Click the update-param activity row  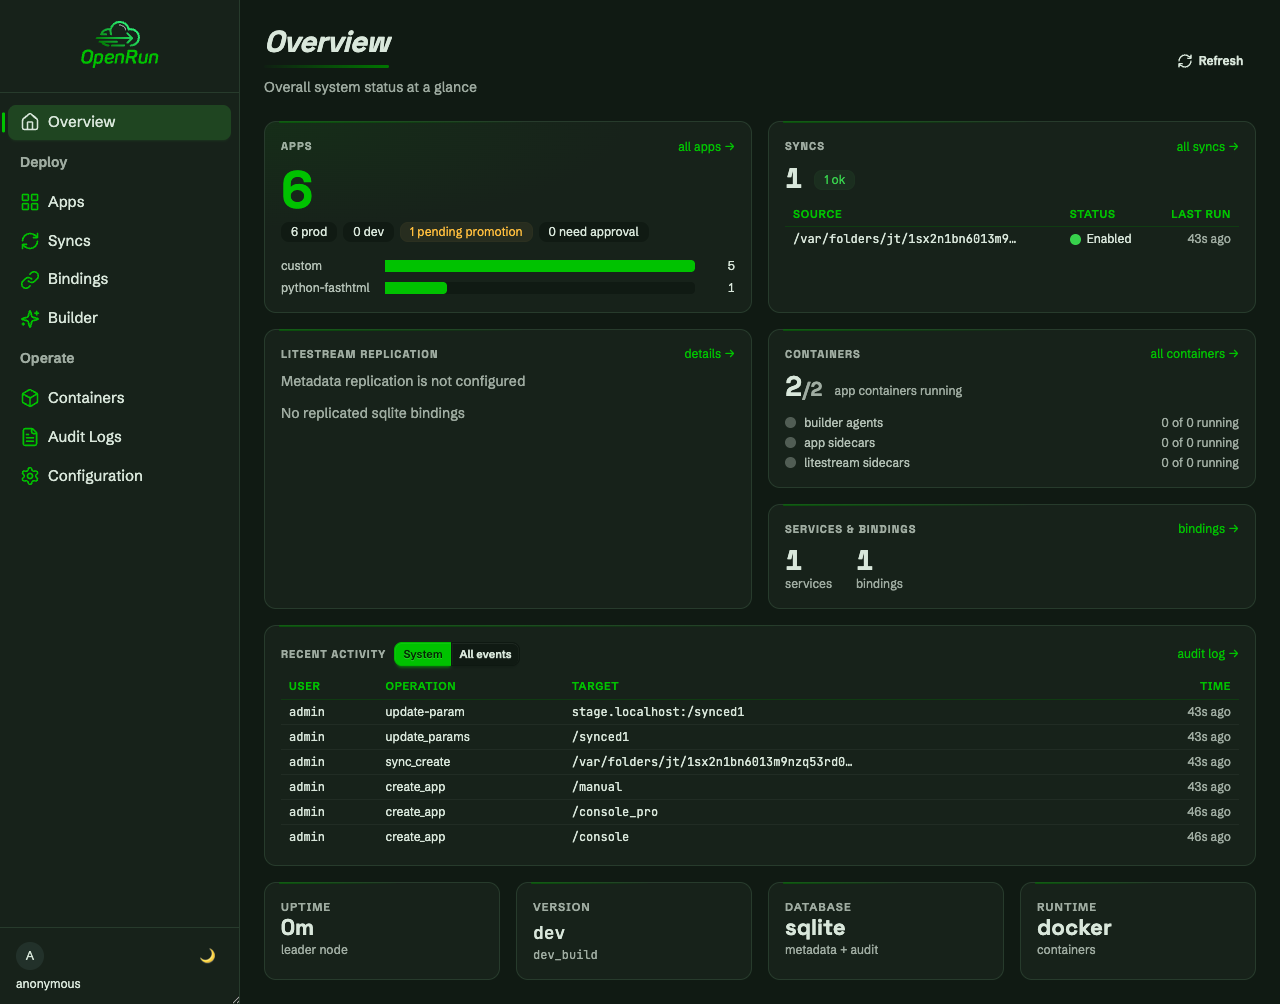[760, 712]
